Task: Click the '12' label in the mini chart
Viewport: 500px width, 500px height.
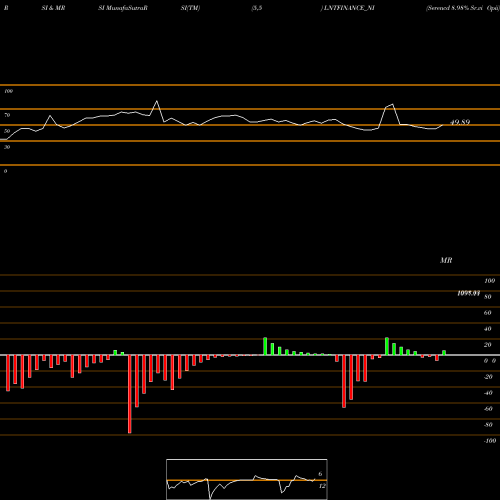Action: (322, 486)
